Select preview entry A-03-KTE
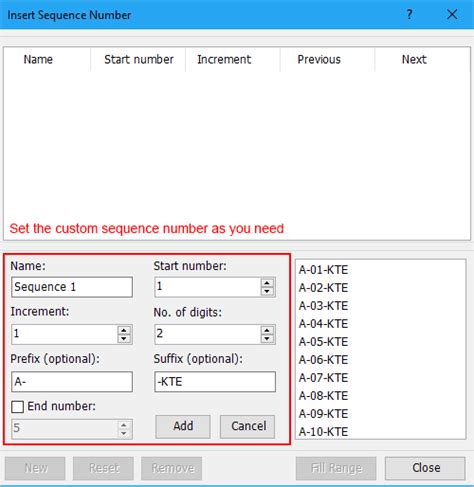 [323, 306]
